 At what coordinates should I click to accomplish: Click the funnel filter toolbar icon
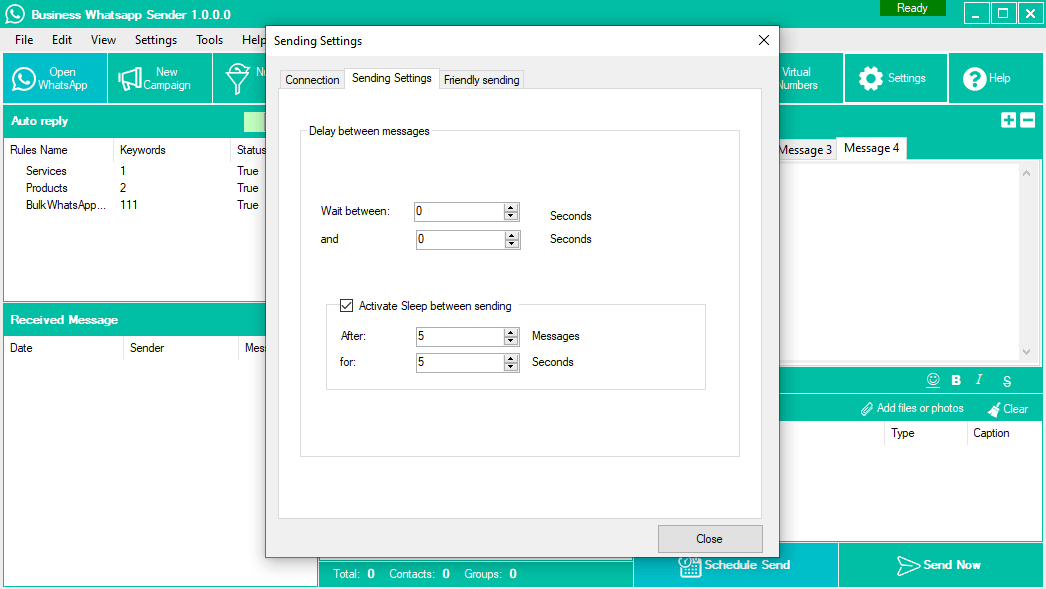coord(238,79)
